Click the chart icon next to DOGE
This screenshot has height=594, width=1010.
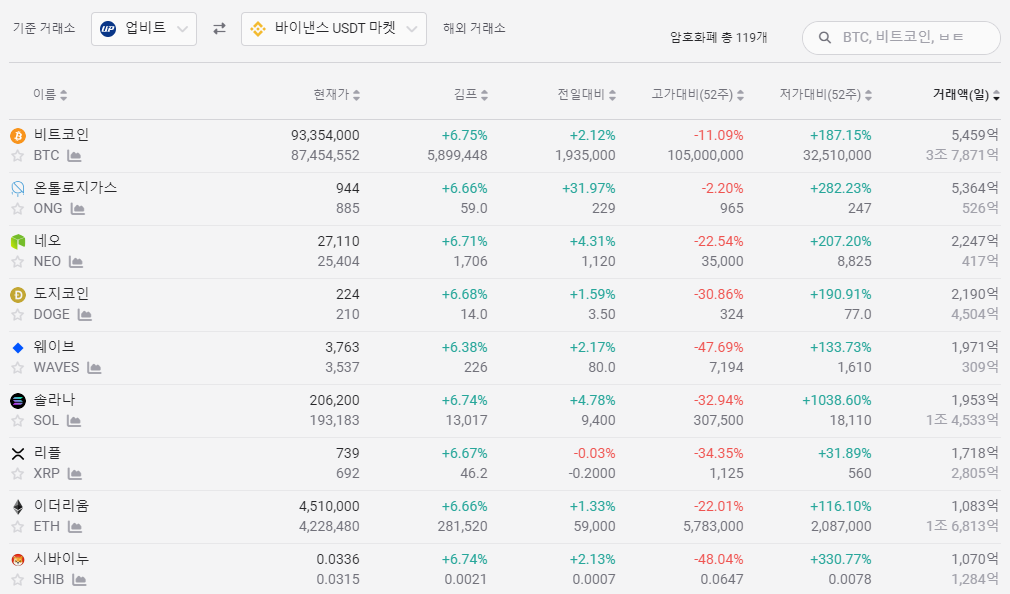[85, 315]
